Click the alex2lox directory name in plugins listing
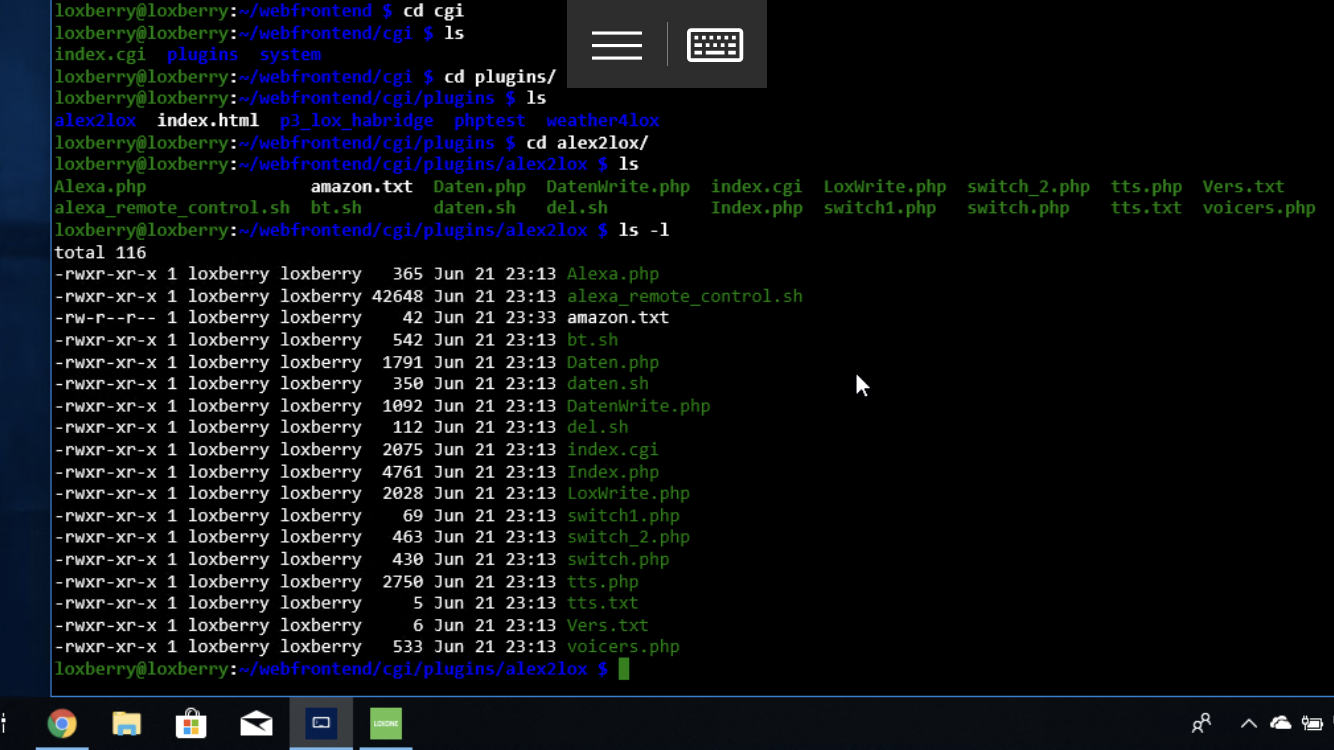 pyautogui.click(x=95, y=120)
